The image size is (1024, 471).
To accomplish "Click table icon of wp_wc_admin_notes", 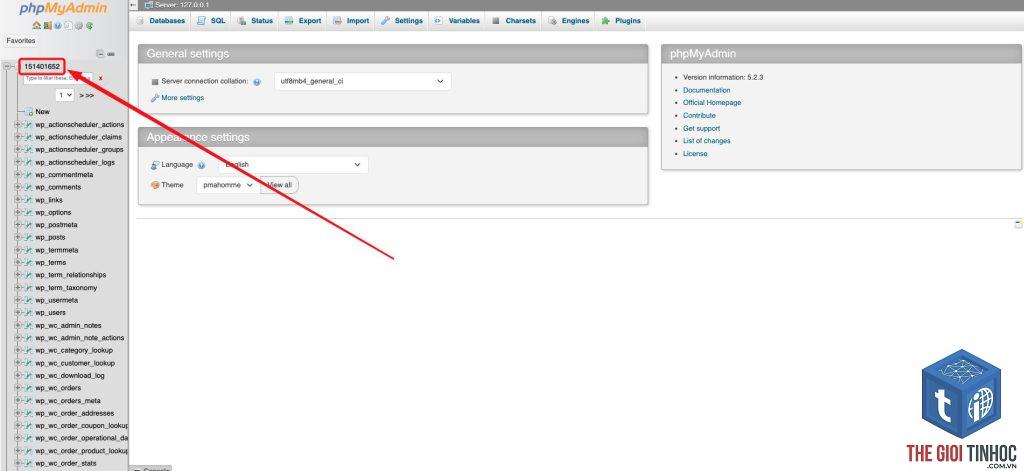I will tap(28, 325).
